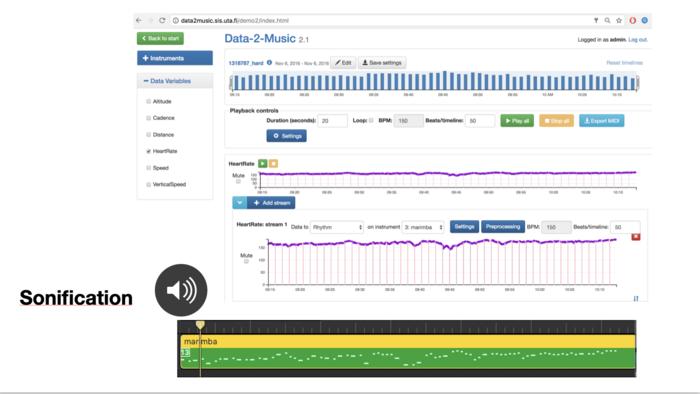Open the Data to Rhythm dropdown
The height and width of the screenshot is (394, 700).
point(337,227)
